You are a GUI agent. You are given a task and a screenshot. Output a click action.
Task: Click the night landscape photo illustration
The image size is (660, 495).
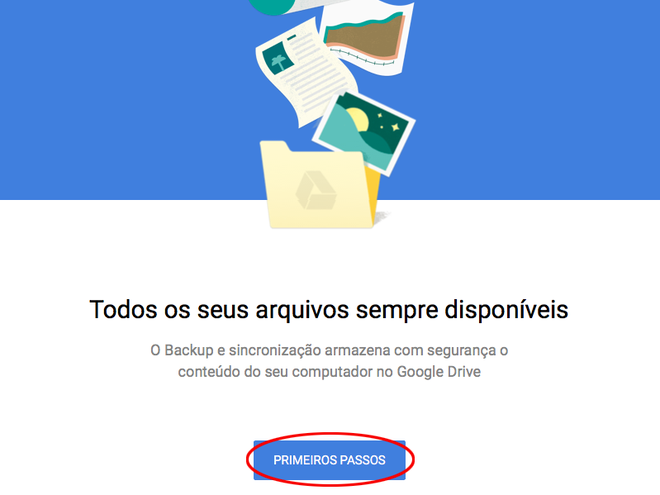pos(364,132)
